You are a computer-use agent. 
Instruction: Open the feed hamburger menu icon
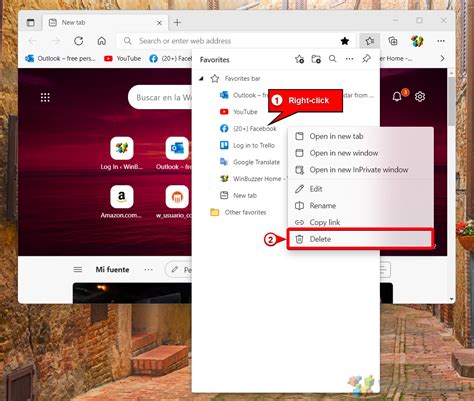pos(78,269)
